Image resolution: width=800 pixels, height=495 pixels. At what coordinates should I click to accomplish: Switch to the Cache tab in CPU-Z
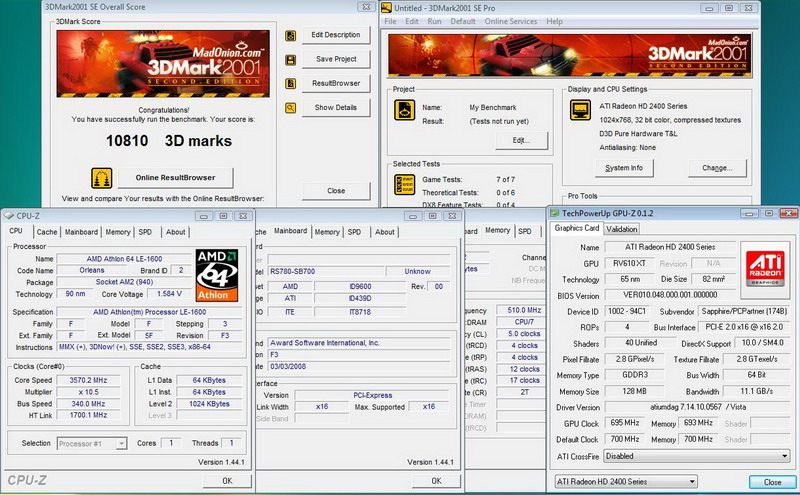click(47, 232)
